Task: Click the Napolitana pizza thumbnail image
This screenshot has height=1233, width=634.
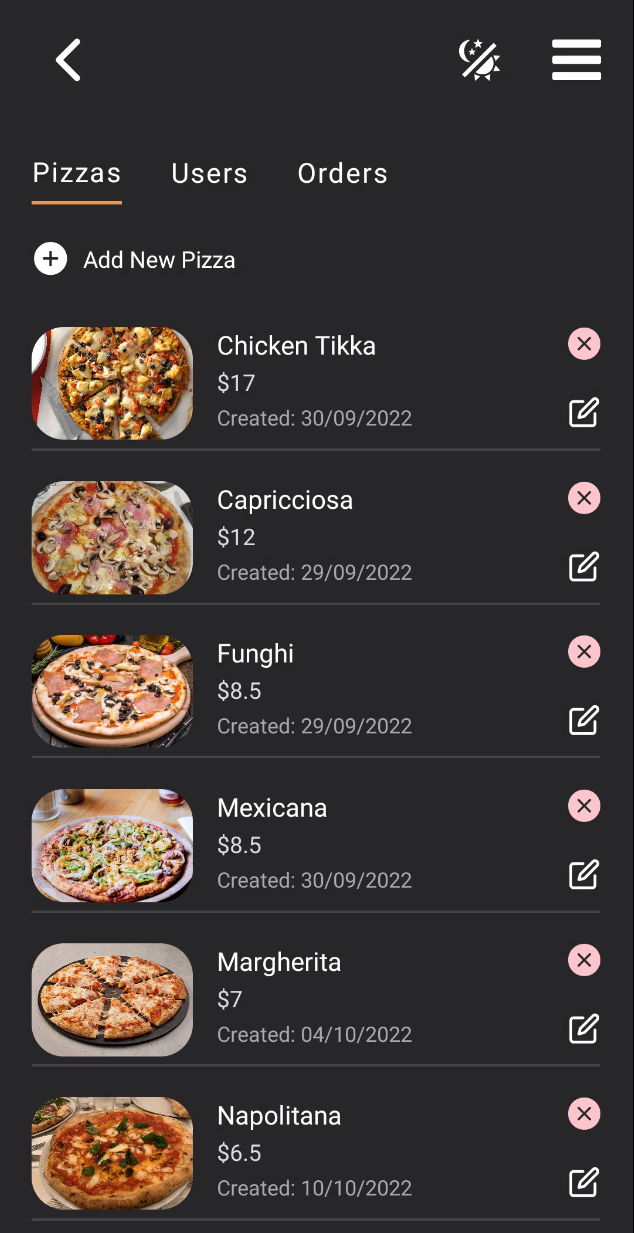Action: pos(112,1153)
